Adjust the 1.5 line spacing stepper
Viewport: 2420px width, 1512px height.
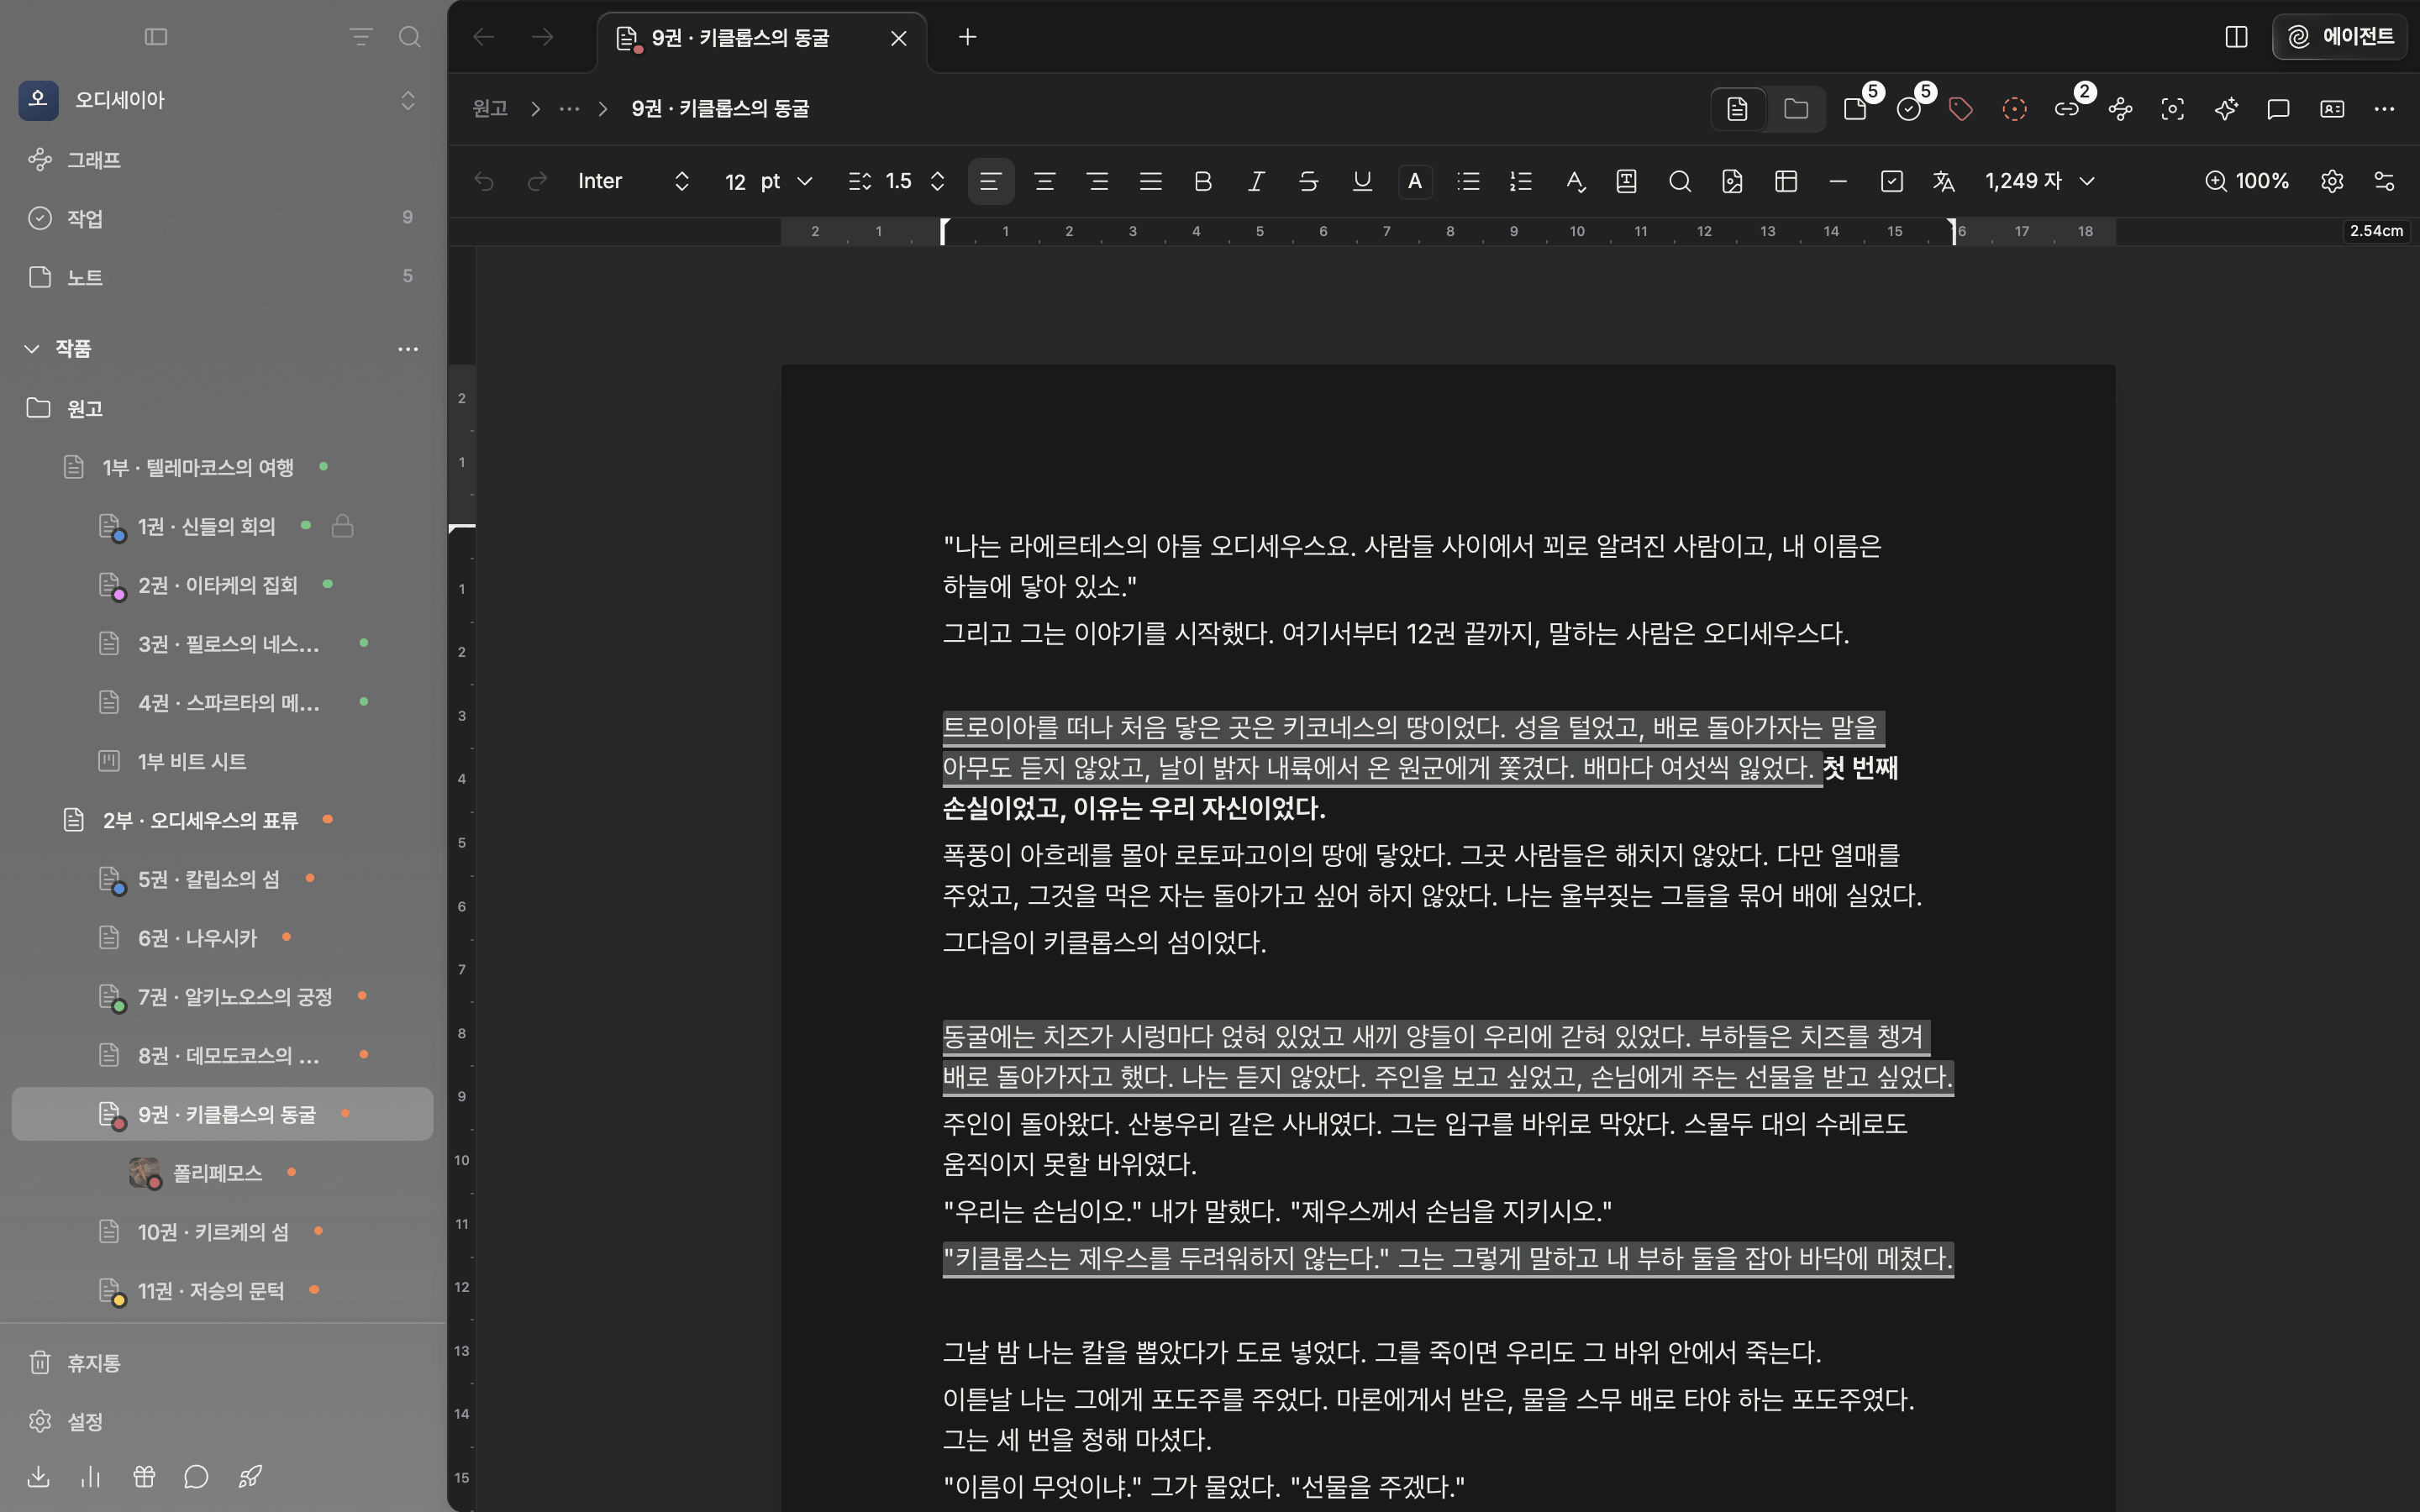point(937,181)
